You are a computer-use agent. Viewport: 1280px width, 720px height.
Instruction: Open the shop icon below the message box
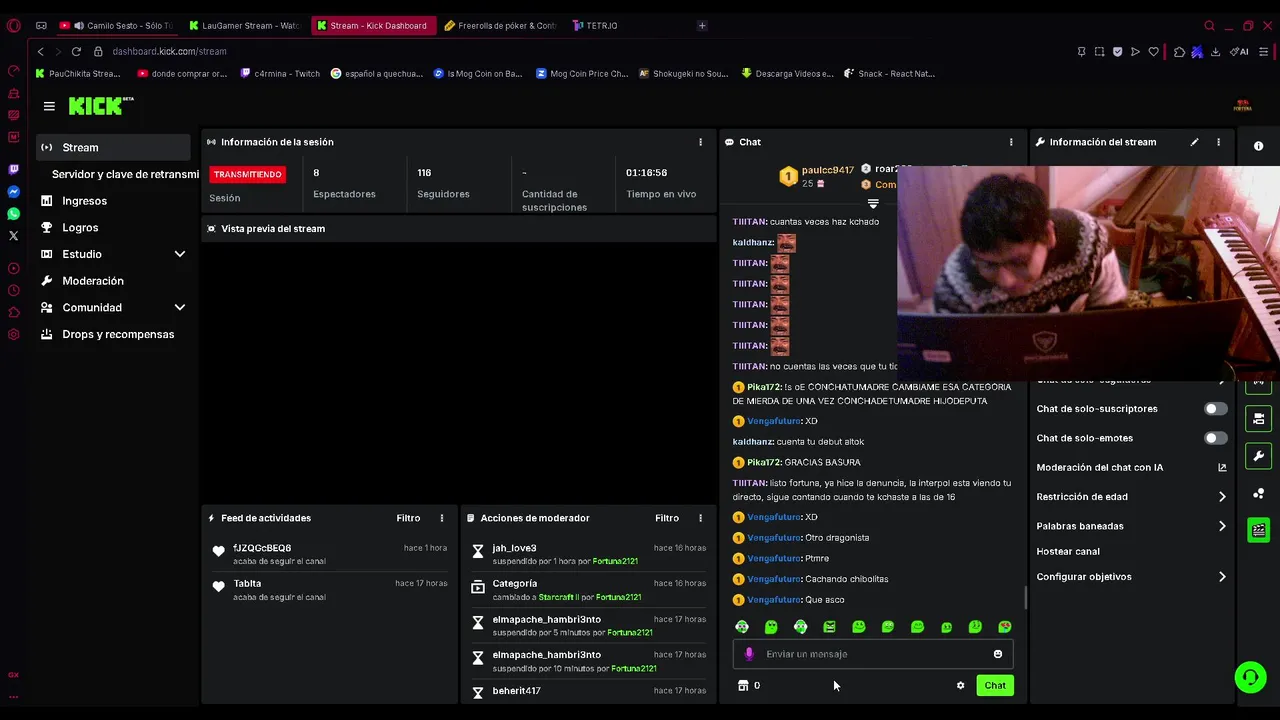[743, 685]
